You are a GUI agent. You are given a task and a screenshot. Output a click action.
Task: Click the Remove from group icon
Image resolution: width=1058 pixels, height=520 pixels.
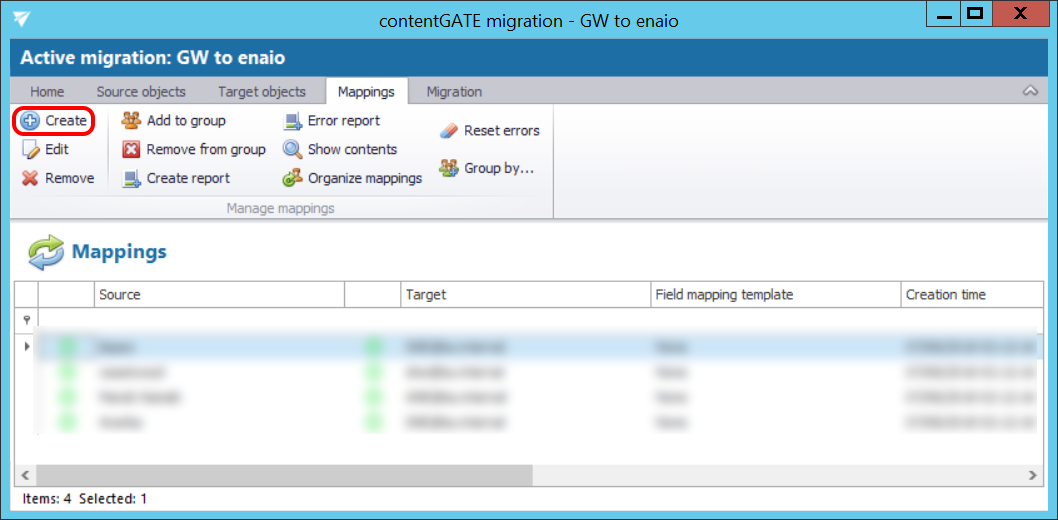(131, 150)
